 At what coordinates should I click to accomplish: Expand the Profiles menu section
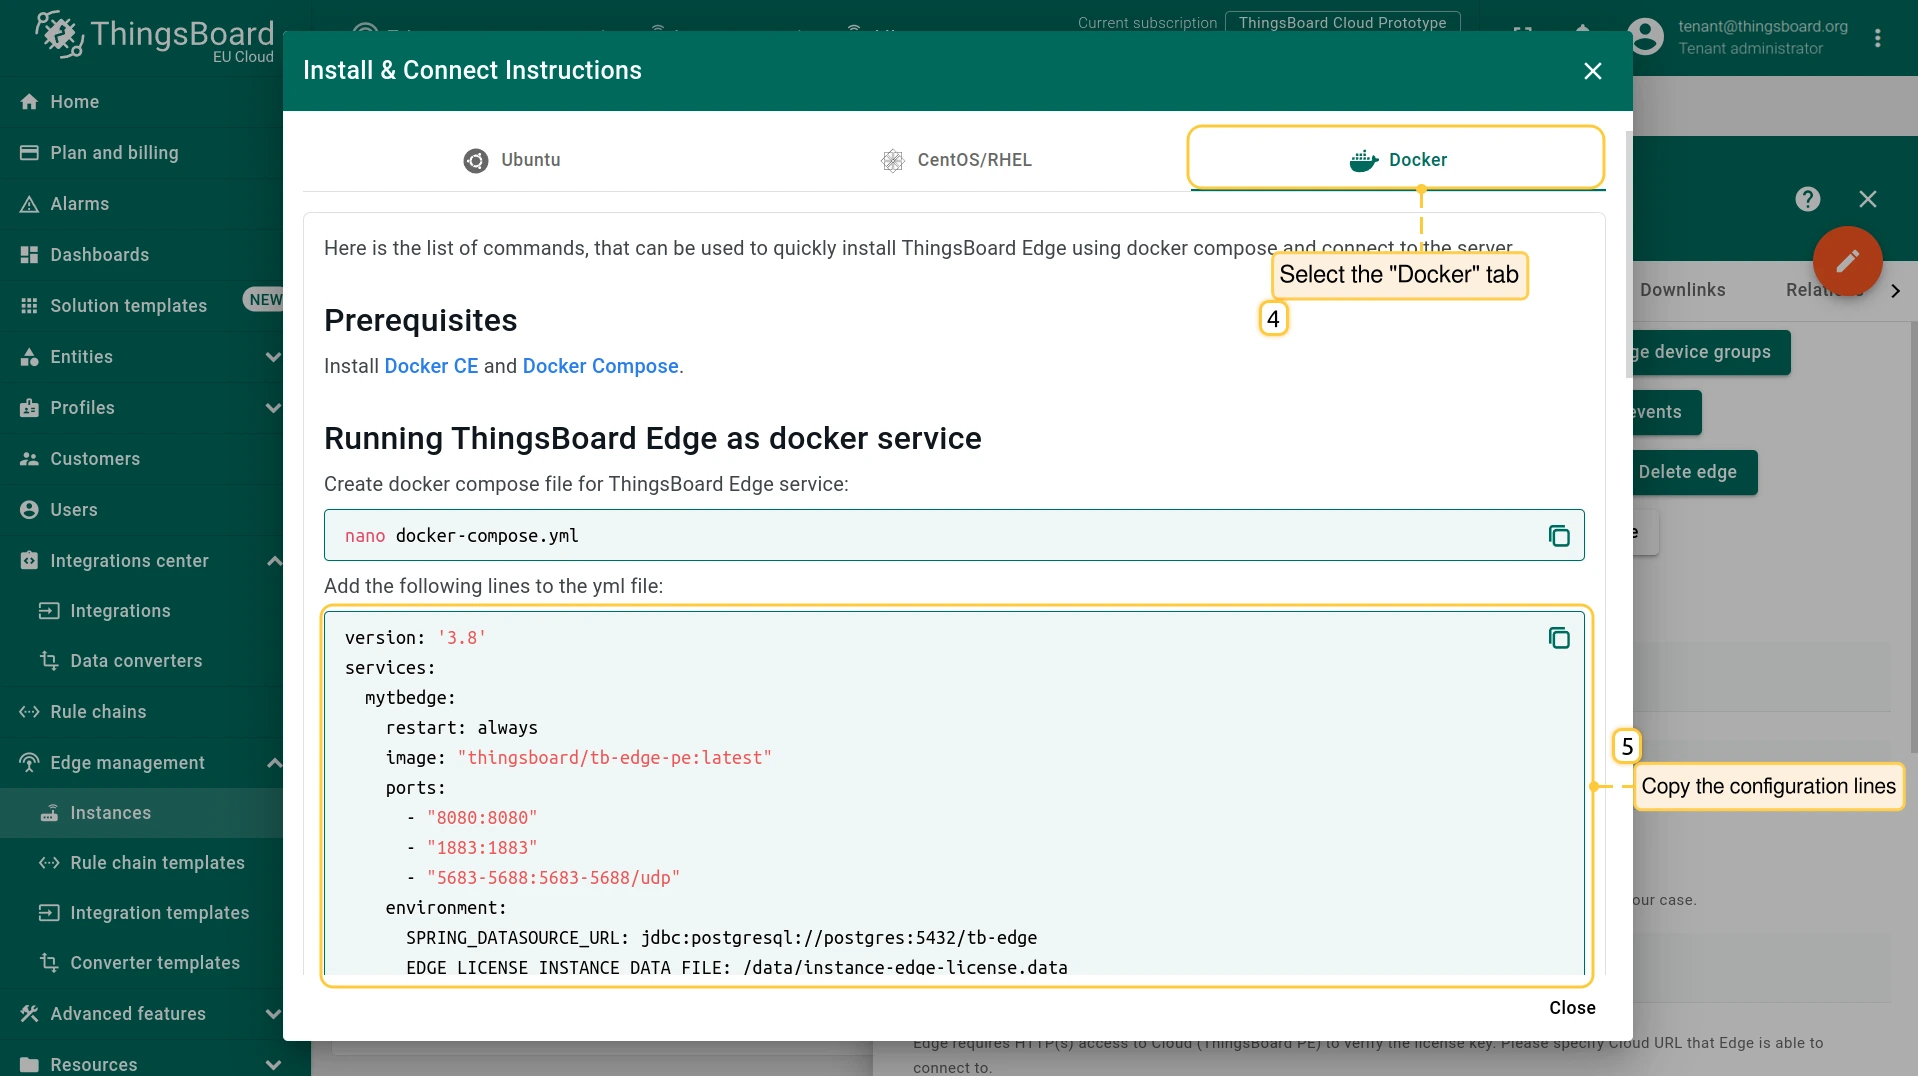pos(272,408)
